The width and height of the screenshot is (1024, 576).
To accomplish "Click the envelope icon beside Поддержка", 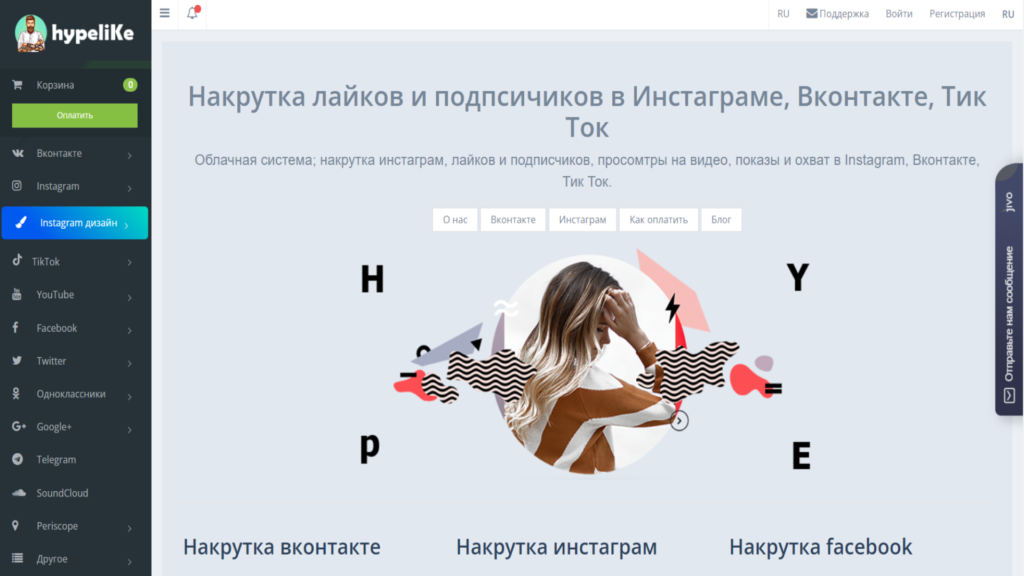I will click(812, 13).
